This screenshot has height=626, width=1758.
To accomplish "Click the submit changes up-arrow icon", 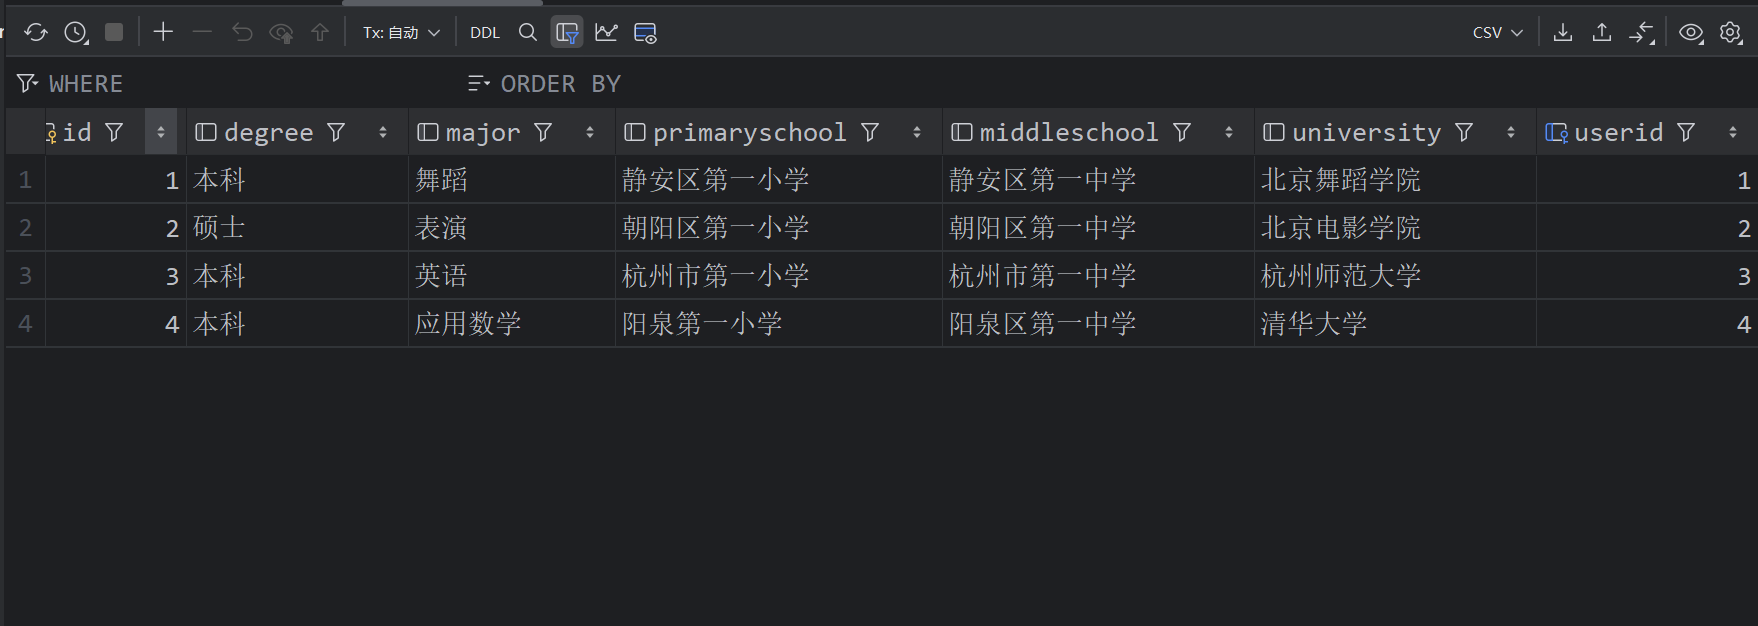I will click(x=320, y=32).
